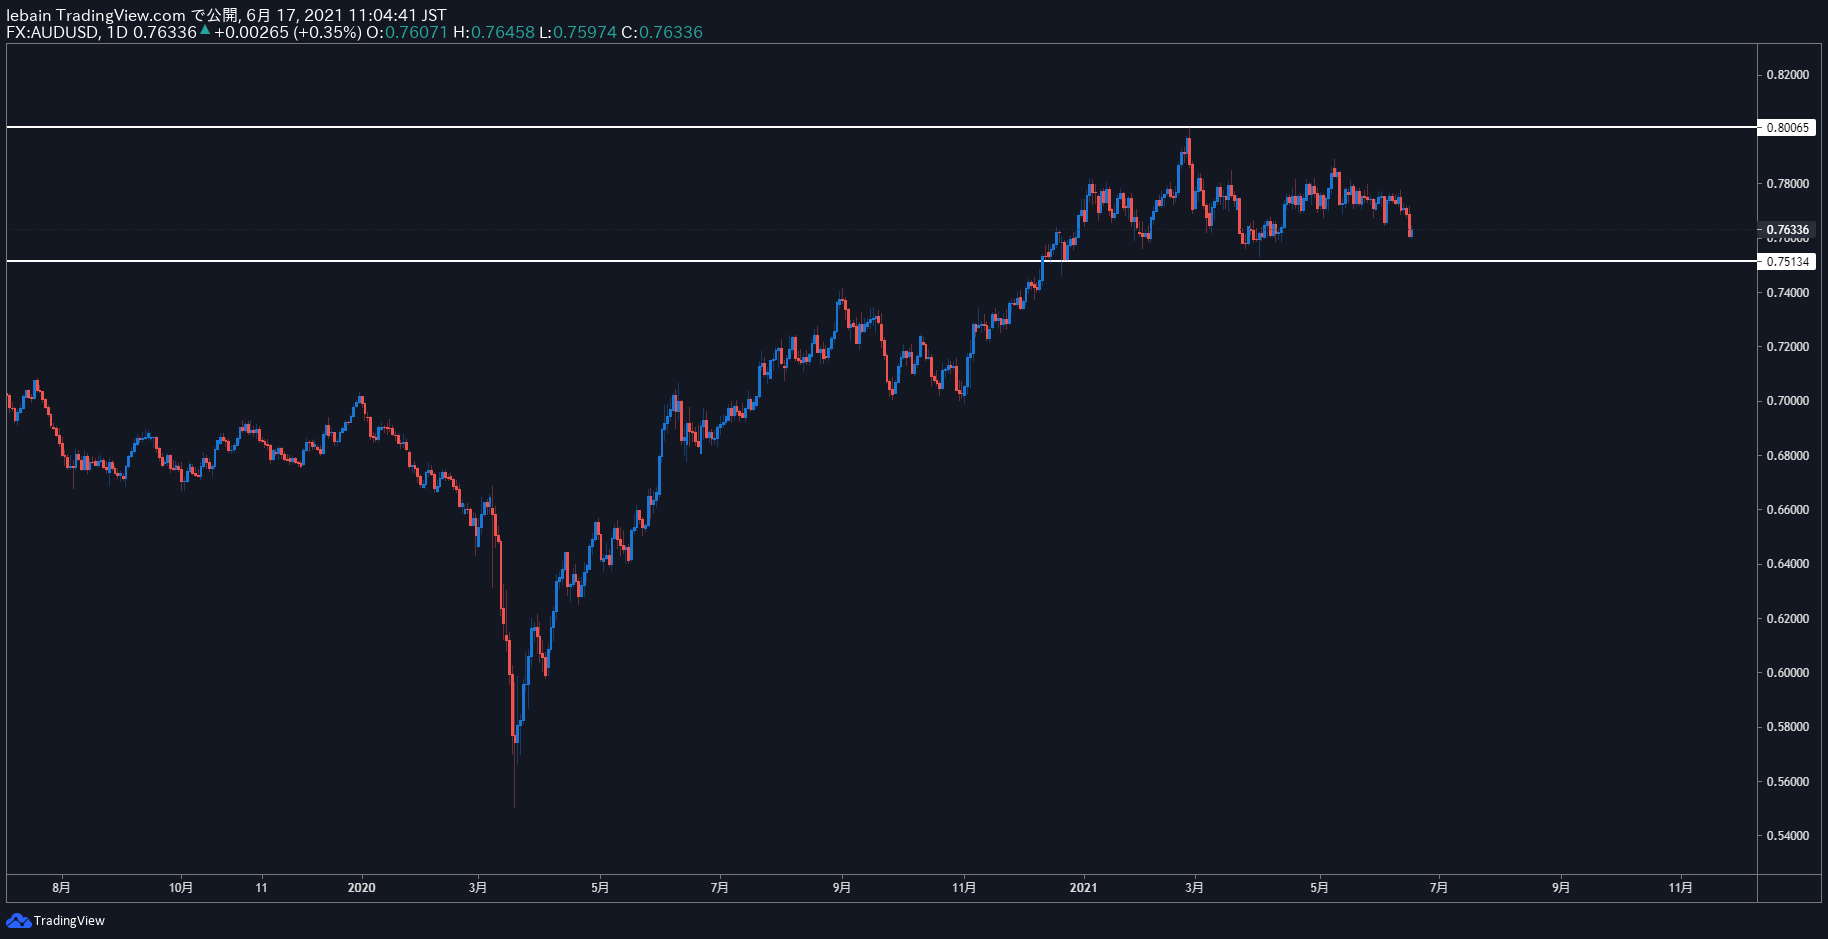Click the 0.56000 price axis label
The width and height of the screenshot is (1828, 939).
pos(1787,781)
